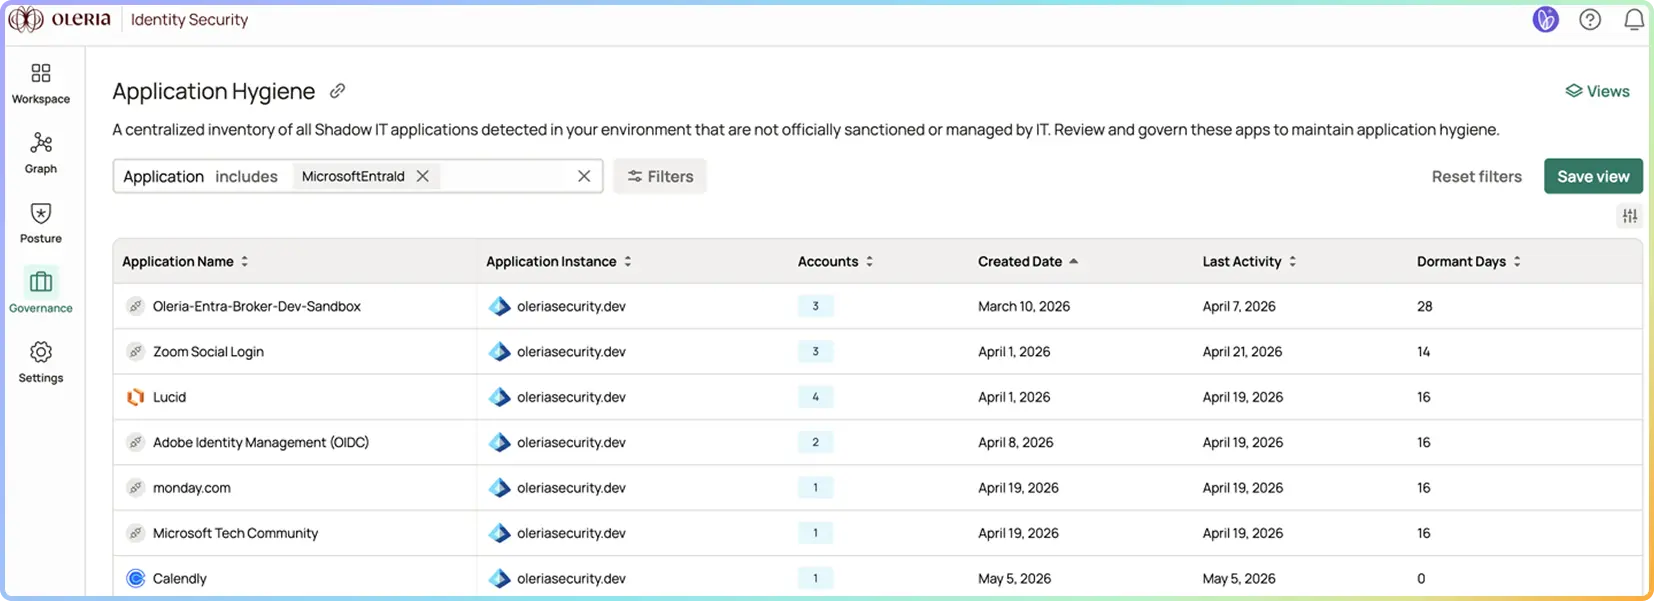Screen dimensions: 1654x601
Task: Click Entra instance icon in Lucid row
Action: point(499,397)
